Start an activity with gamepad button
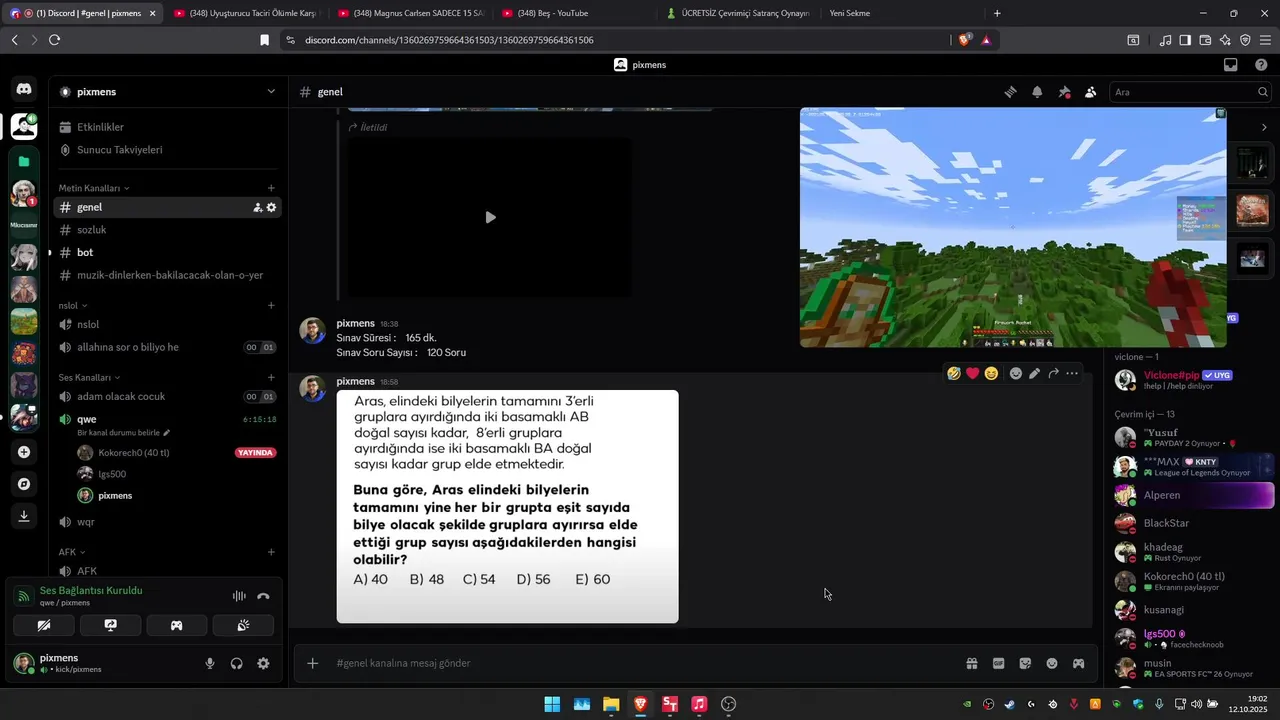 pyautogui.click(x=177, y=625)
